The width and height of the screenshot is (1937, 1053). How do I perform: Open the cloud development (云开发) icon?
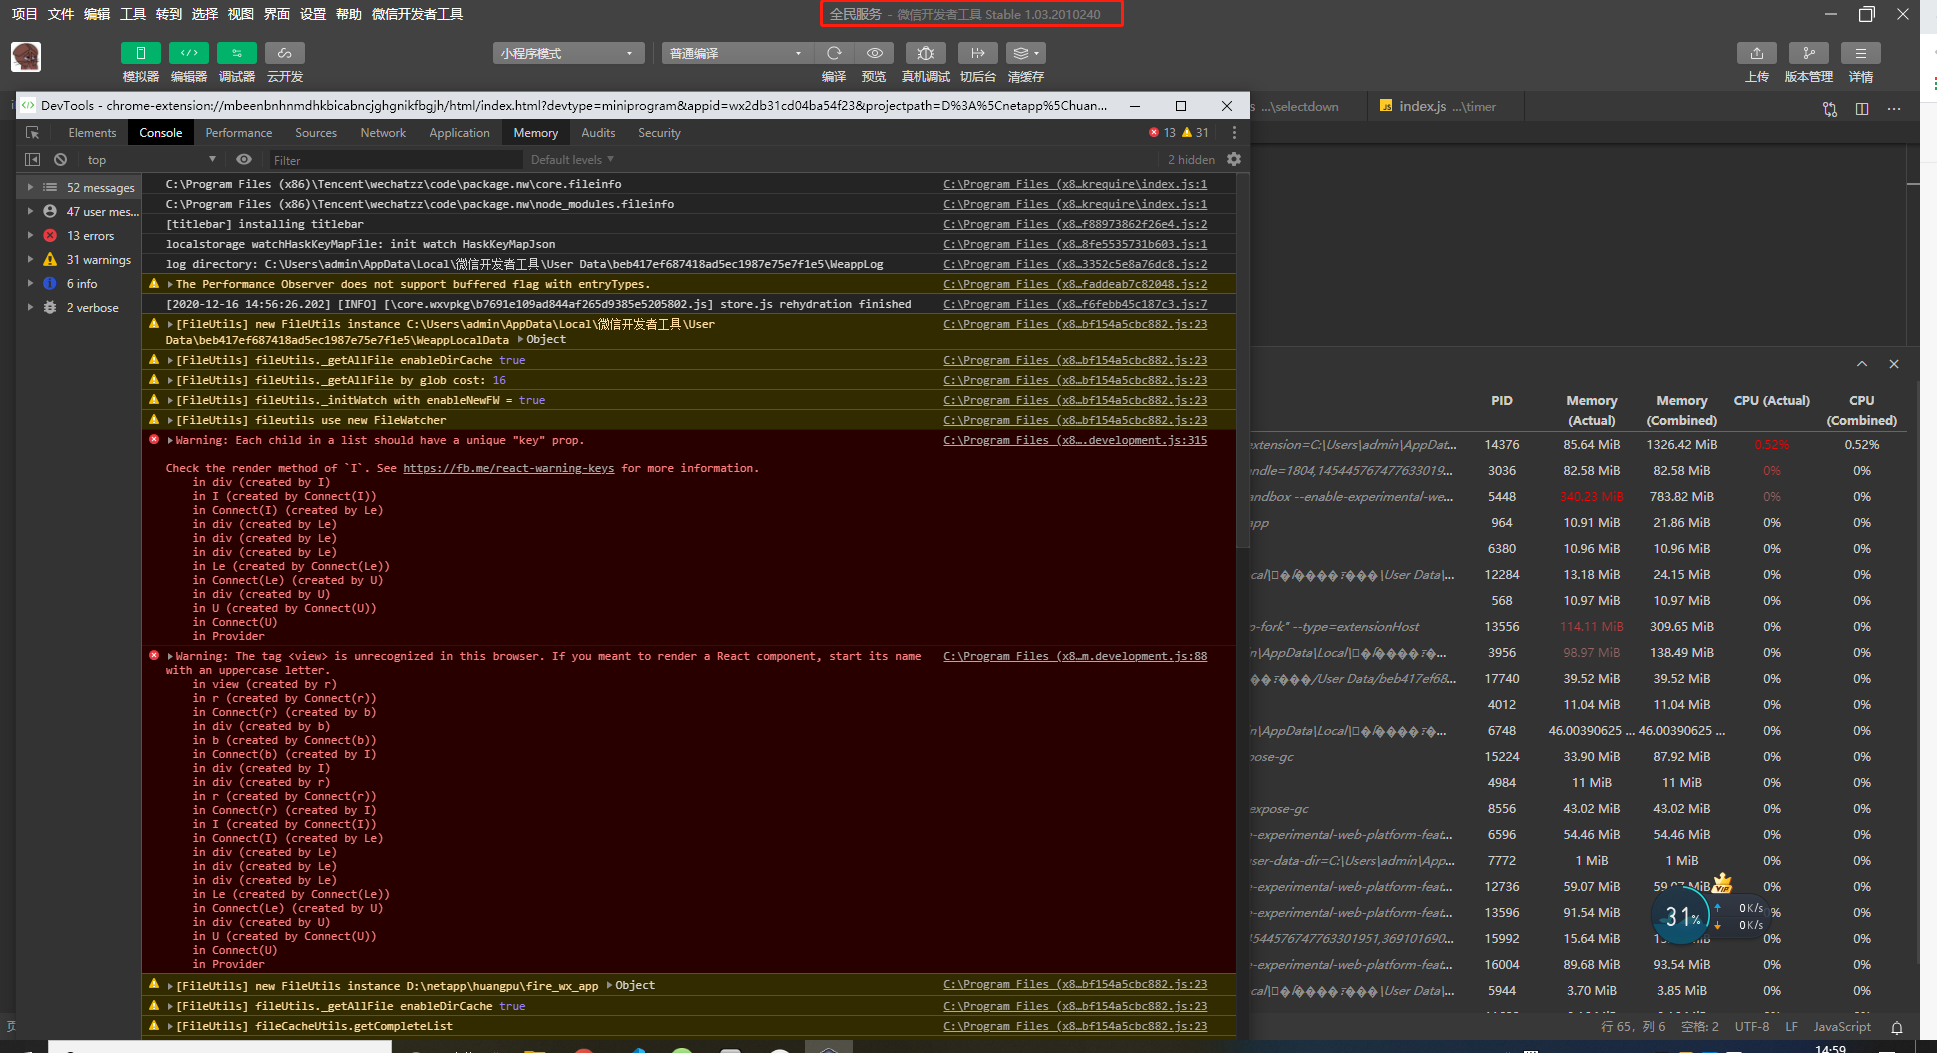point(285,53)
